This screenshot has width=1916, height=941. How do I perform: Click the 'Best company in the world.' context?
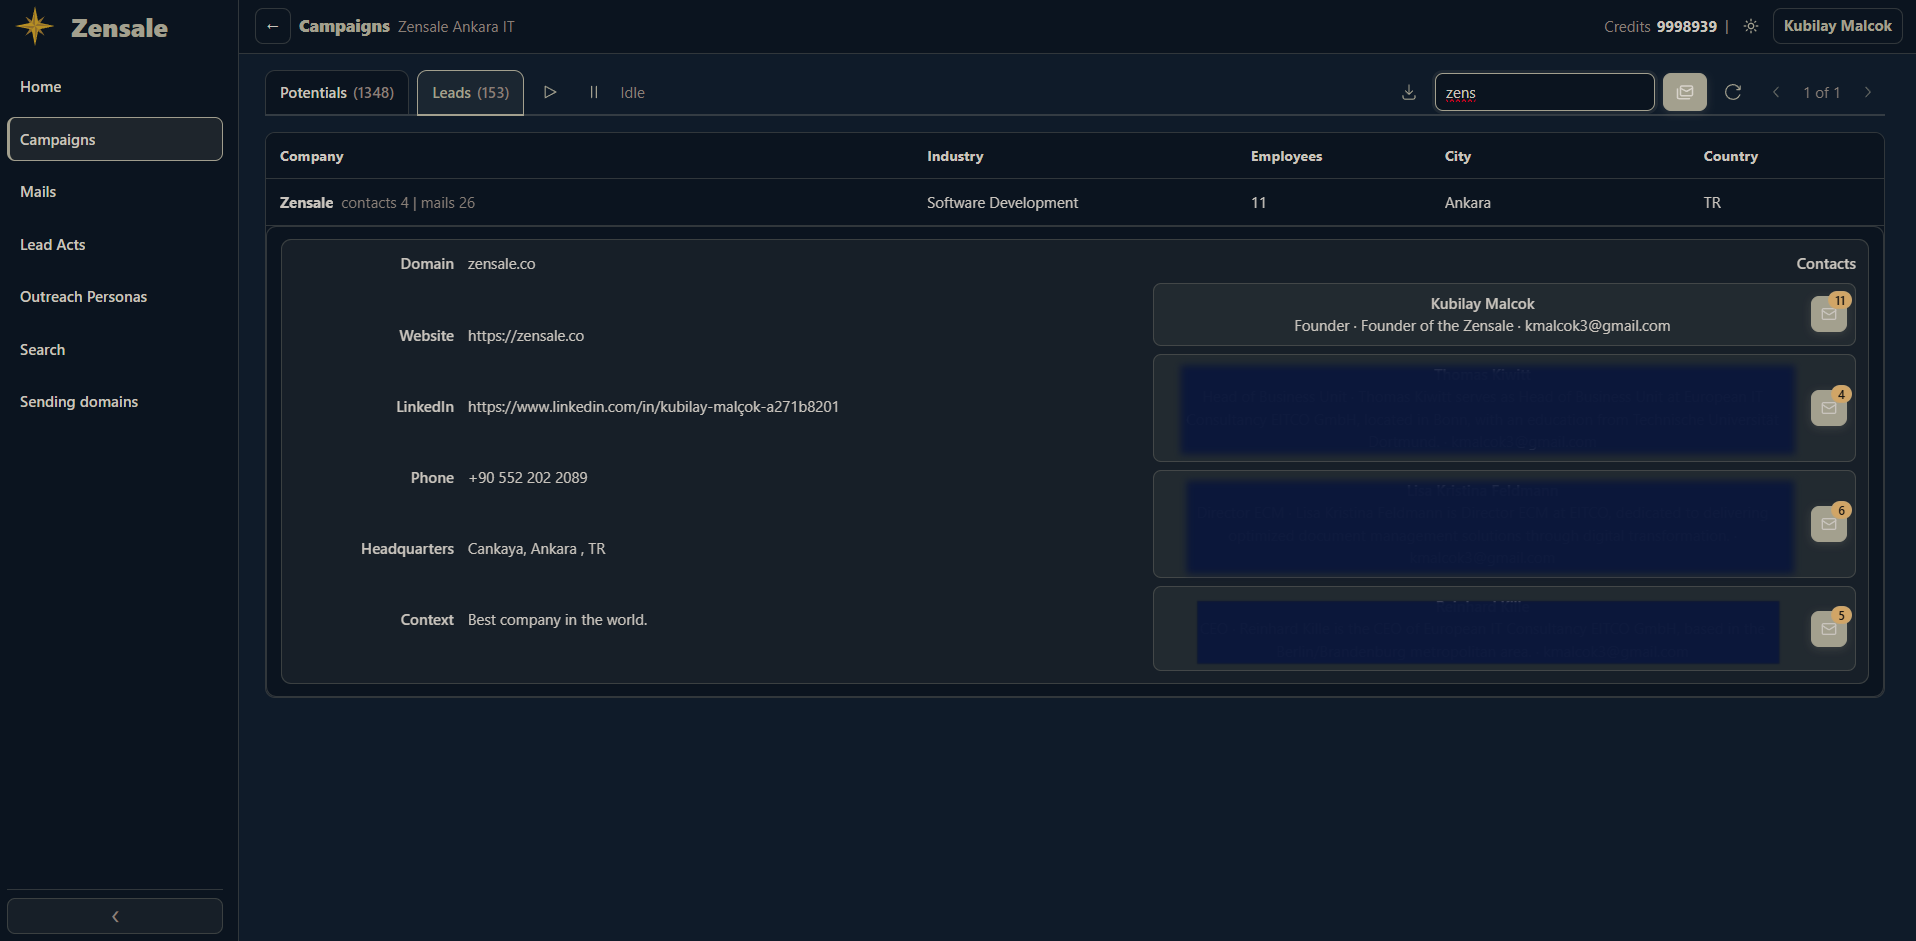[x=557, y=620]
